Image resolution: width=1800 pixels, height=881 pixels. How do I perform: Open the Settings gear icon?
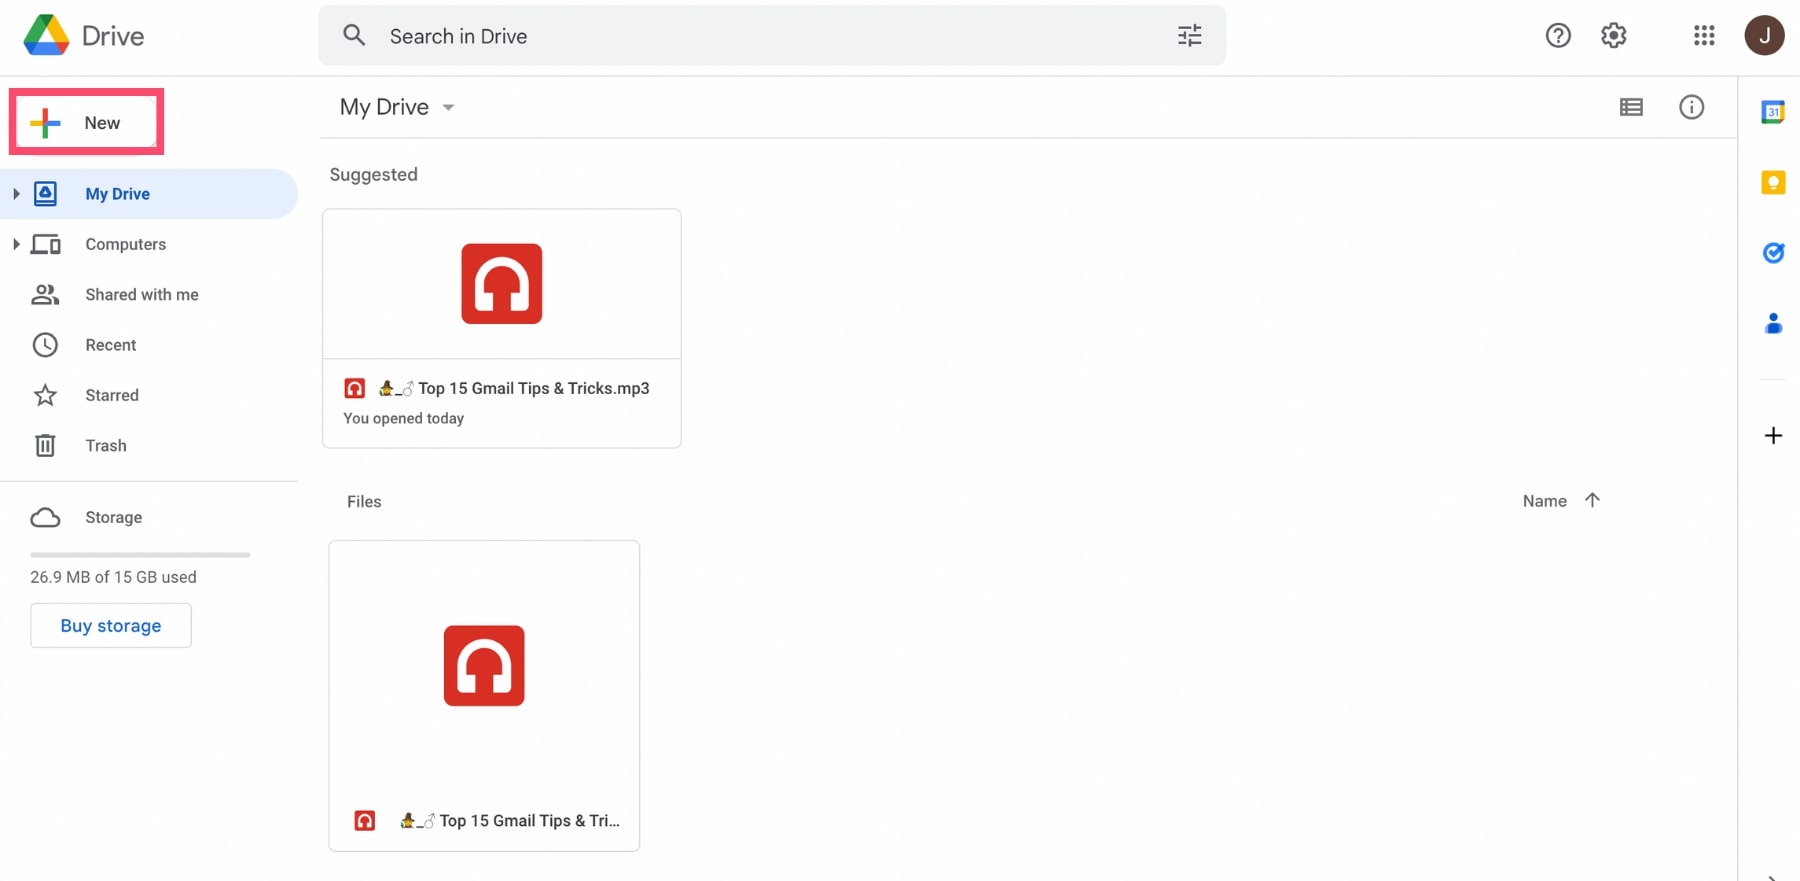point(1613,36)
